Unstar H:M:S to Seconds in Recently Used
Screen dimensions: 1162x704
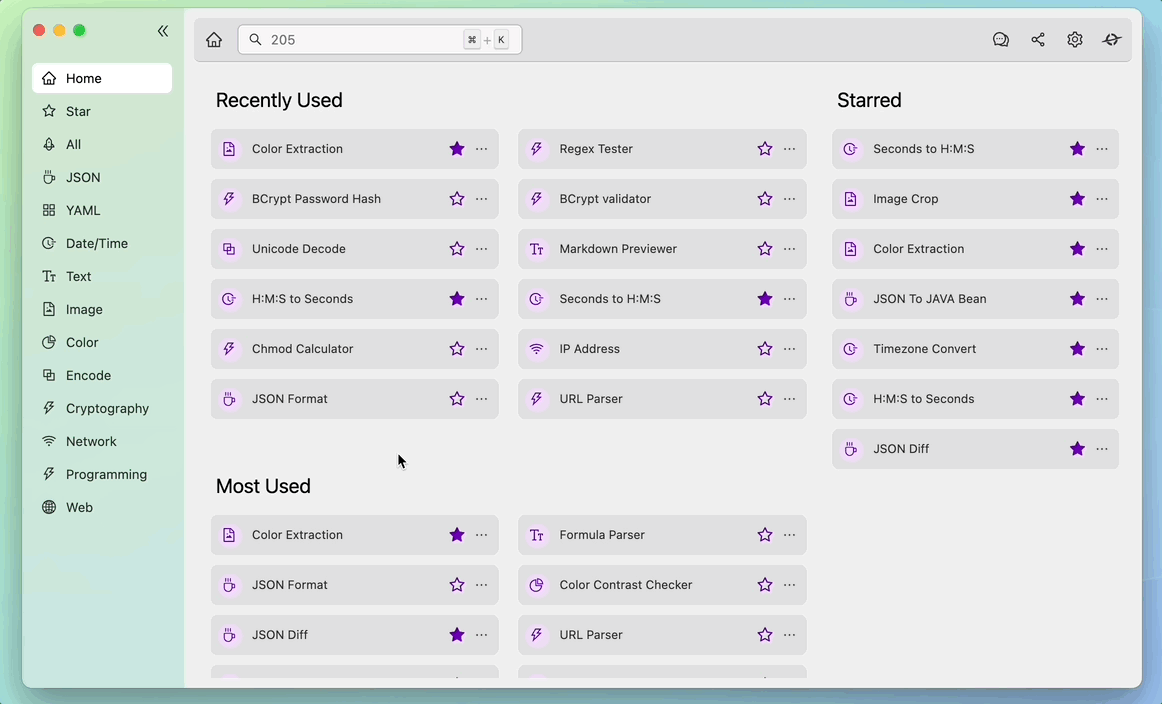pyautogui.click(x=457, y=299)
